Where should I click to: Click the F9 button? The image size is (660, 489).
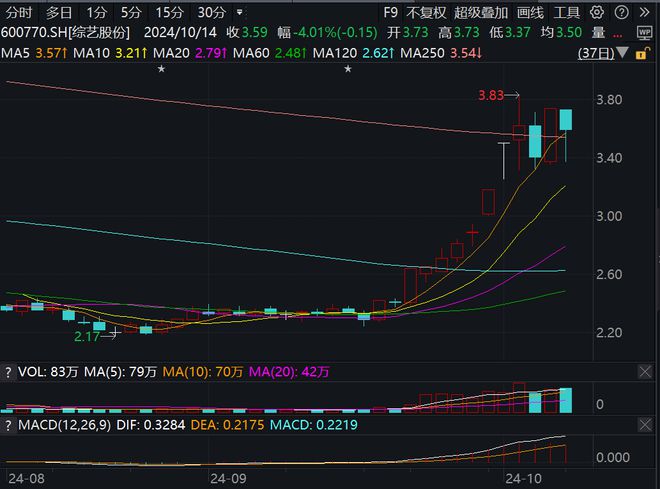click(x=391, y=12)
